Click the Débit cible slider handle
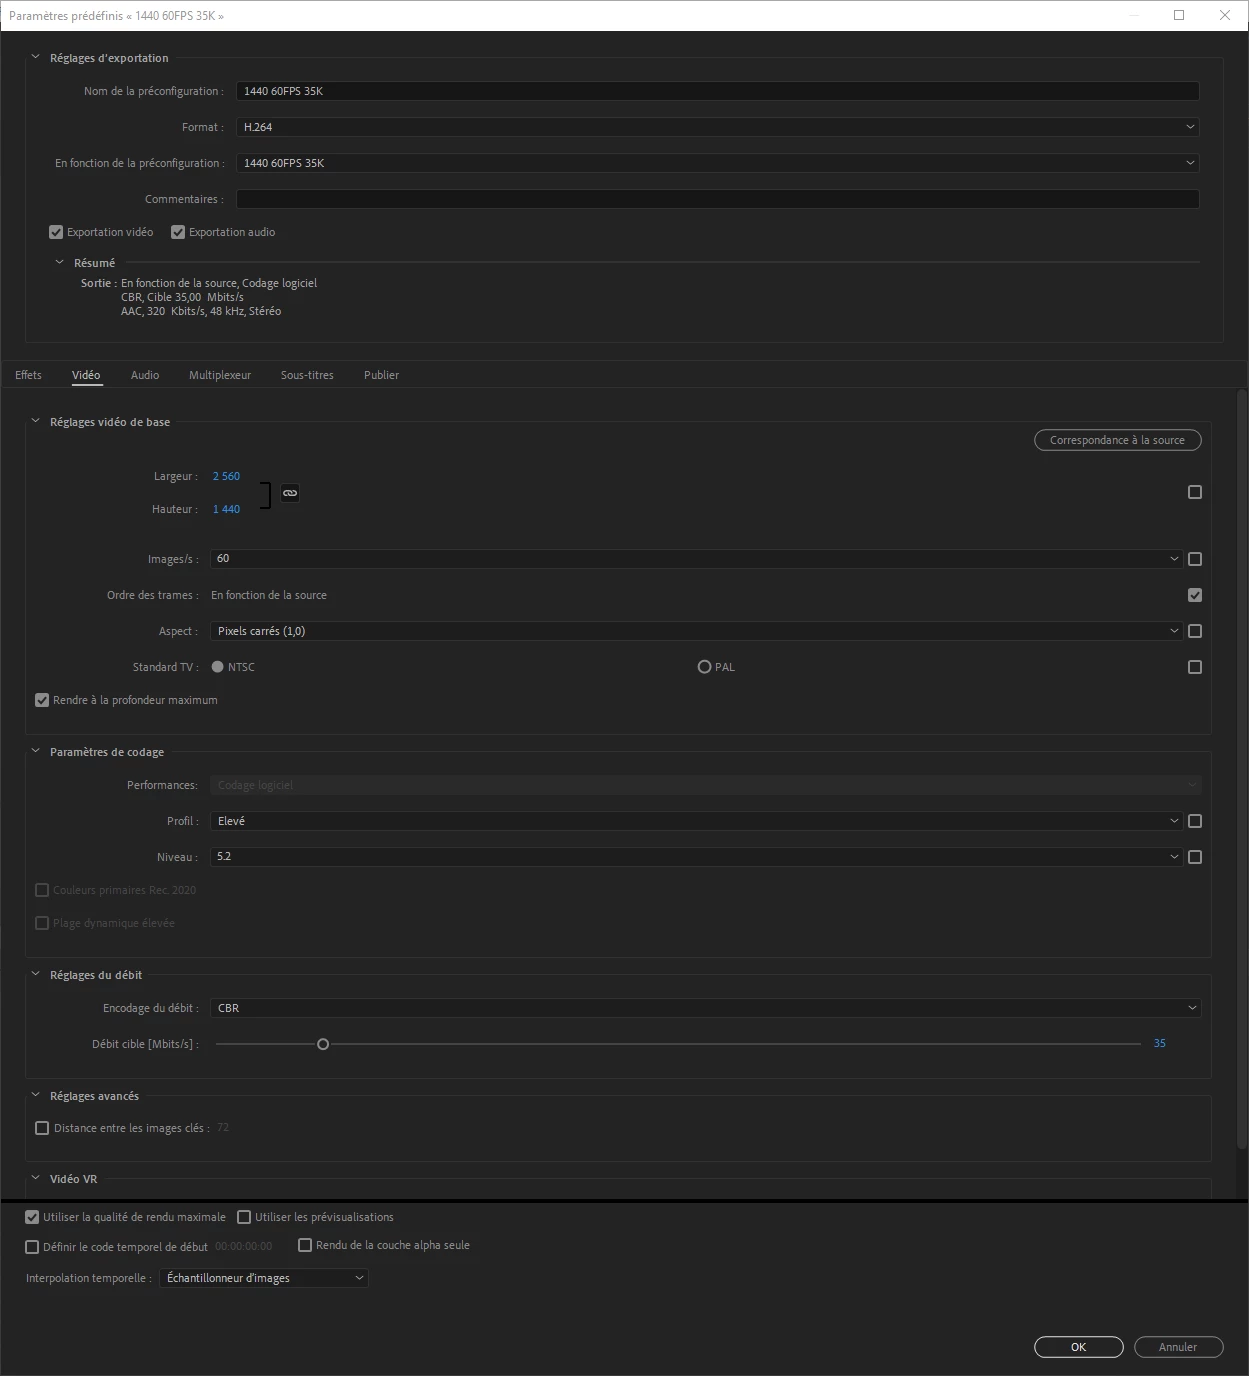This screenshot has width=1249, height=1376. pos(323,1044)
